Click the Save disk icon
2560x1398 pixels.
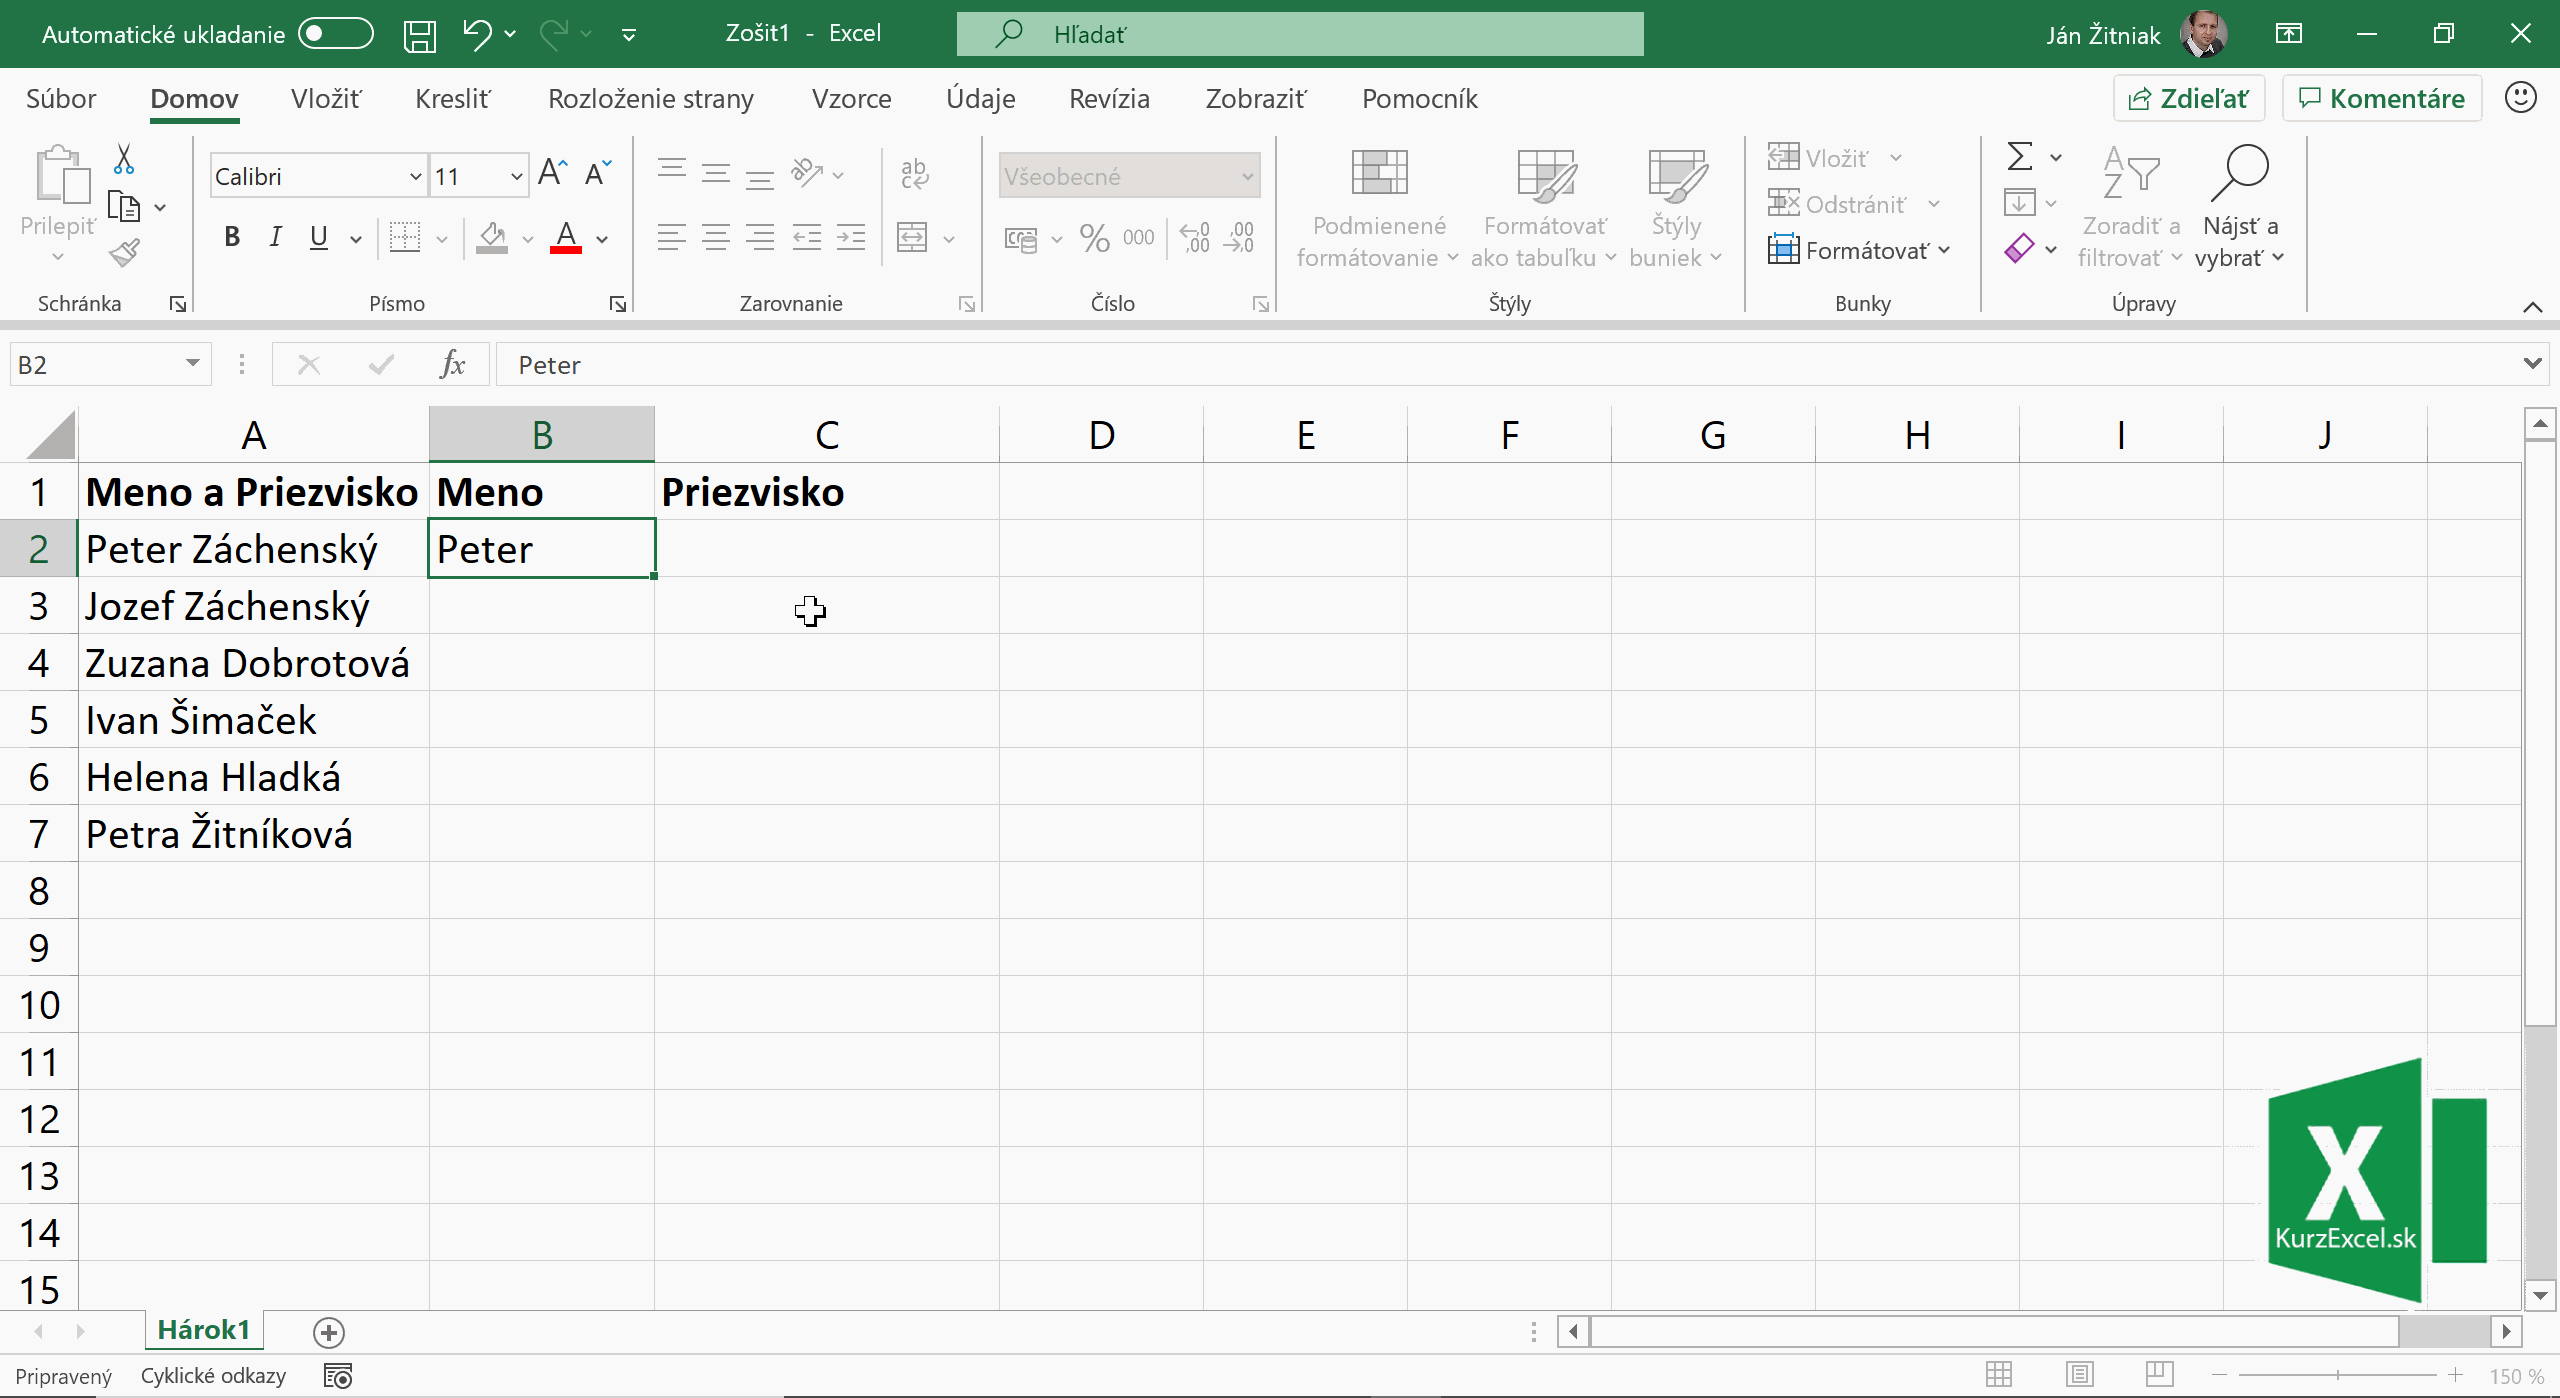(420, 35)
